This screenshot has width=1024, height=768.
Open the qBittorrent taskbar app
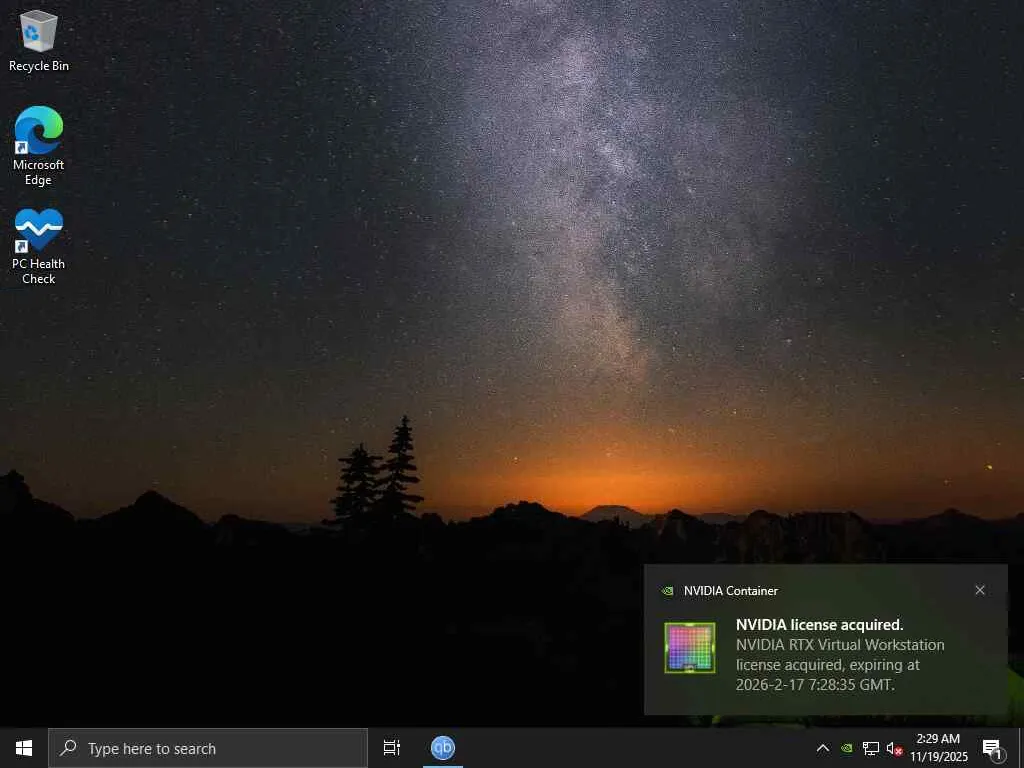point(443,748)
